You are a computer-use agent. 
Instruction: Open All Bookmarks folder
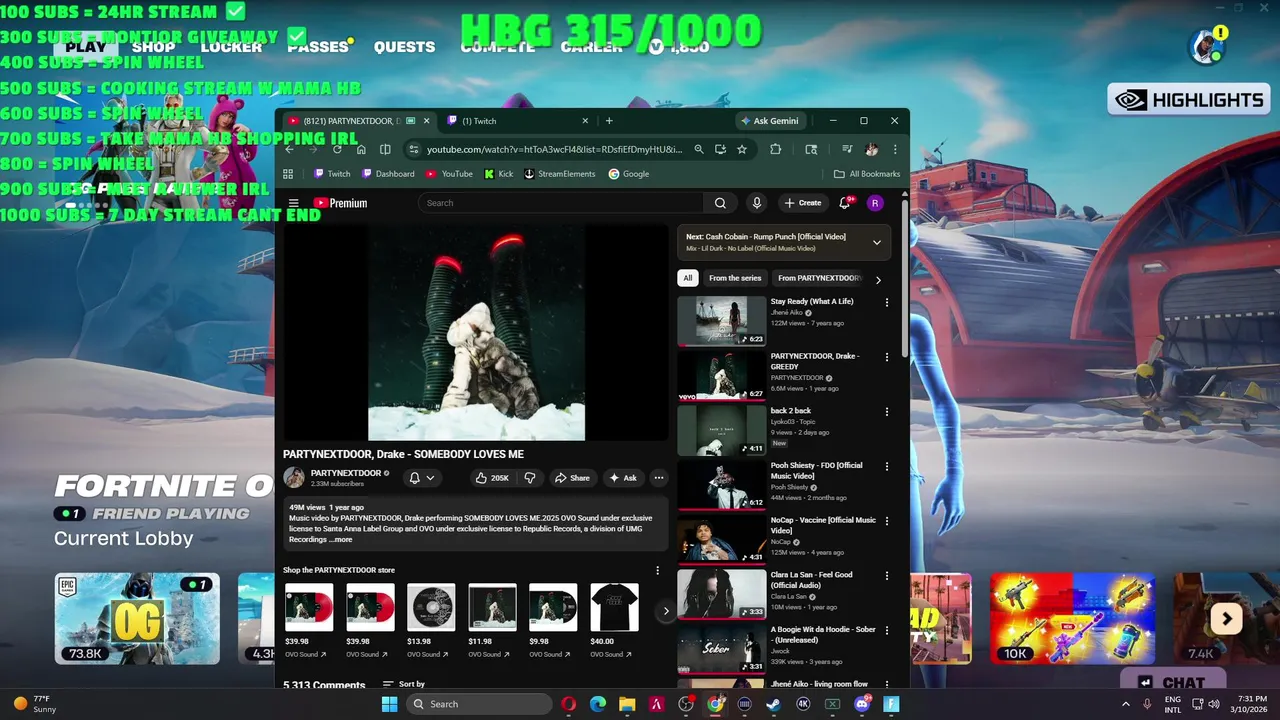(x=867, y=174)
